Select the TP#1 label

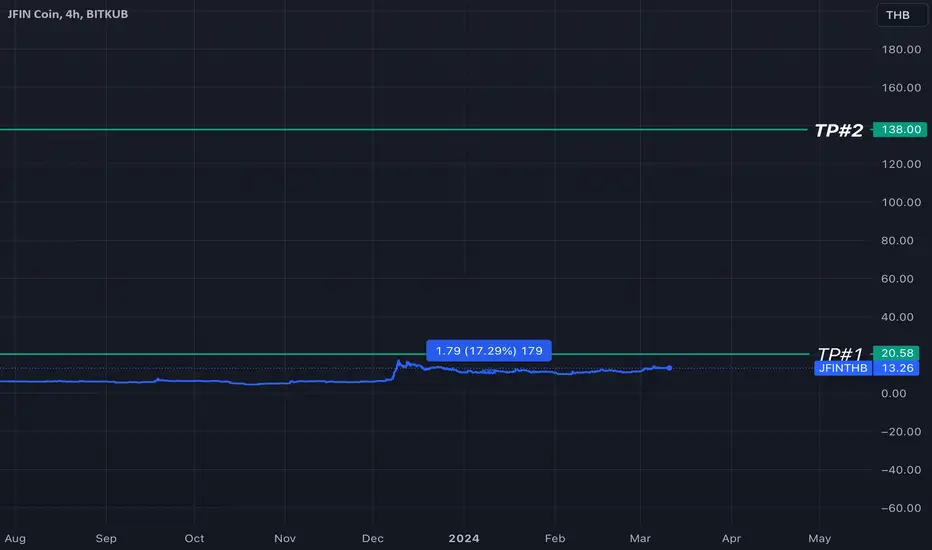840,354
